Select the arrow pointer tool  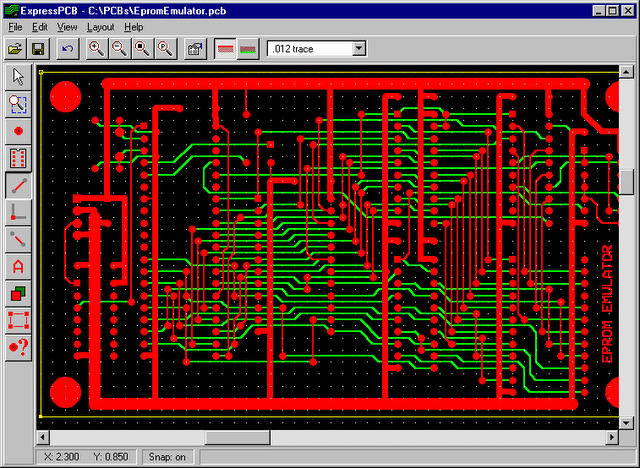(x=18, y=77)
